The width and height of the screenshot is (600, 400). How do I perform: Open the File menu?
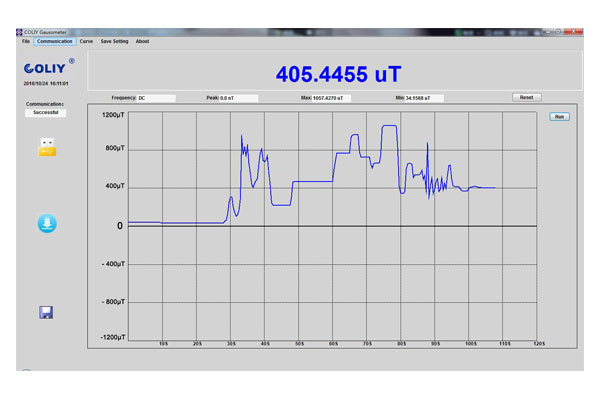[x=26, y=41]
